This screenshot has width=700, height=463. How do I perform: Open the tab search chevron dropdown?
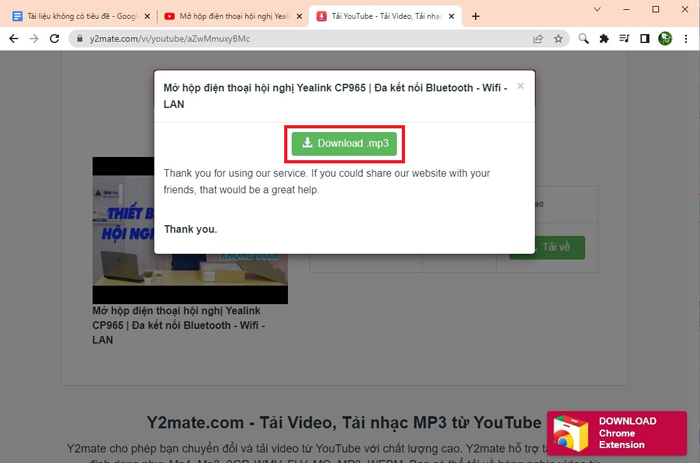coord(597,9)
